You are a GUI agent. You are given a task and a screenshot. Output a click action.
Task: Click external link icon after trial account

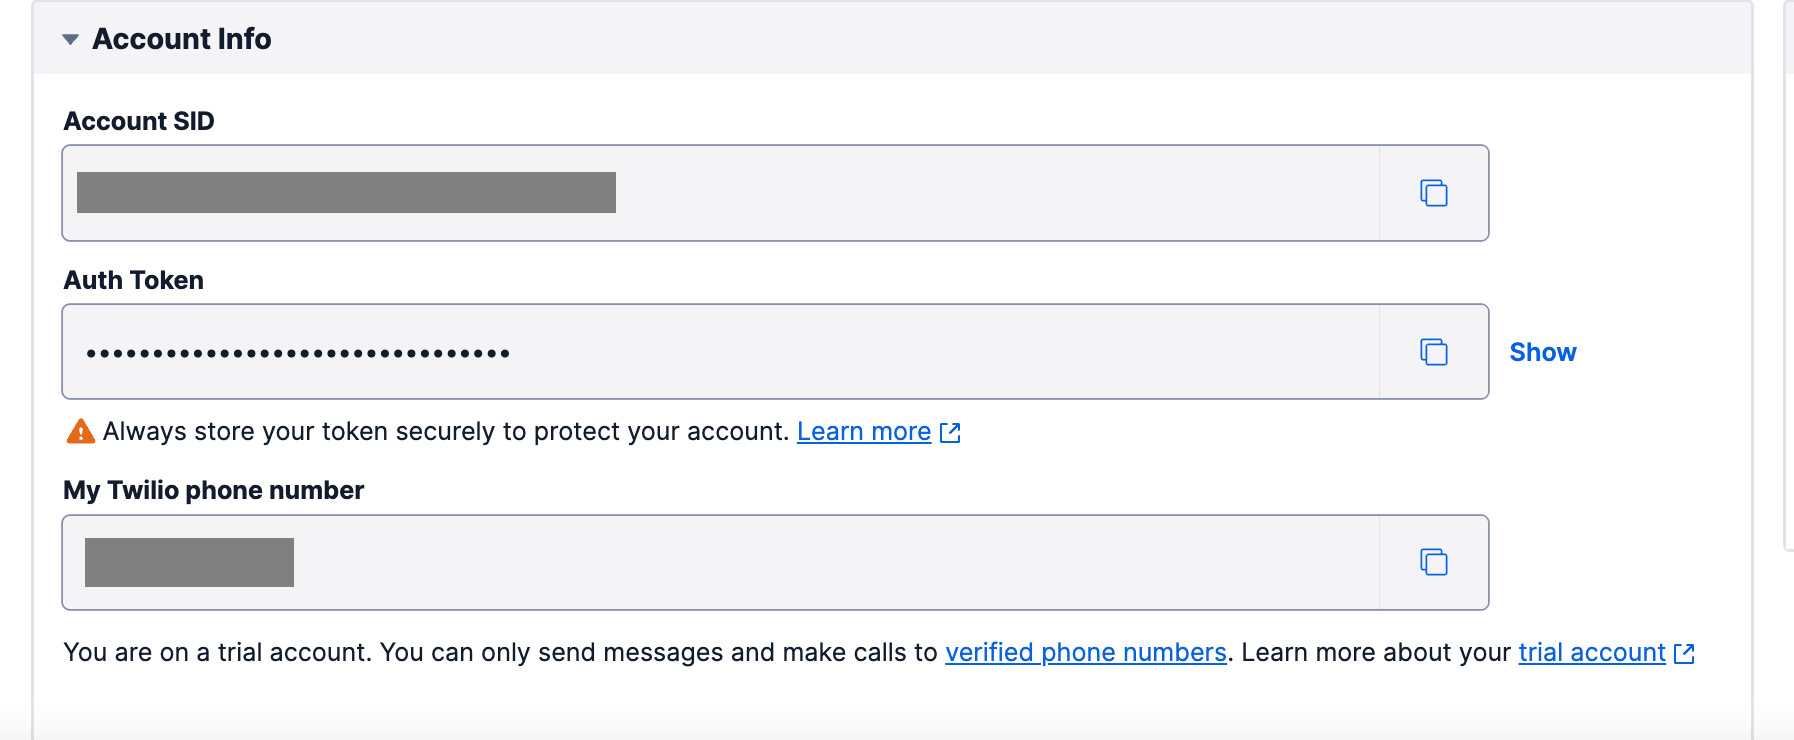[1684, 654]
